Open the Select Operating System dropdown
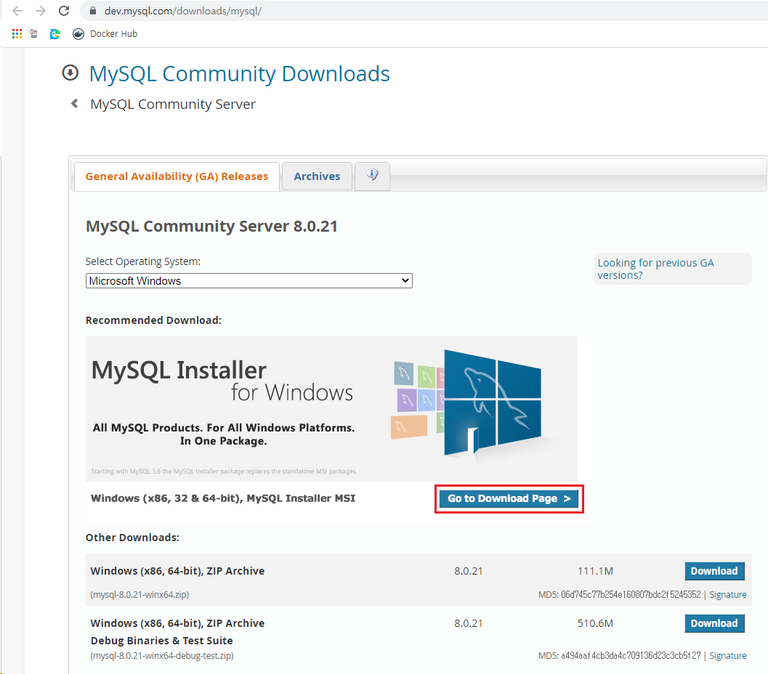 tap(249, 281)
